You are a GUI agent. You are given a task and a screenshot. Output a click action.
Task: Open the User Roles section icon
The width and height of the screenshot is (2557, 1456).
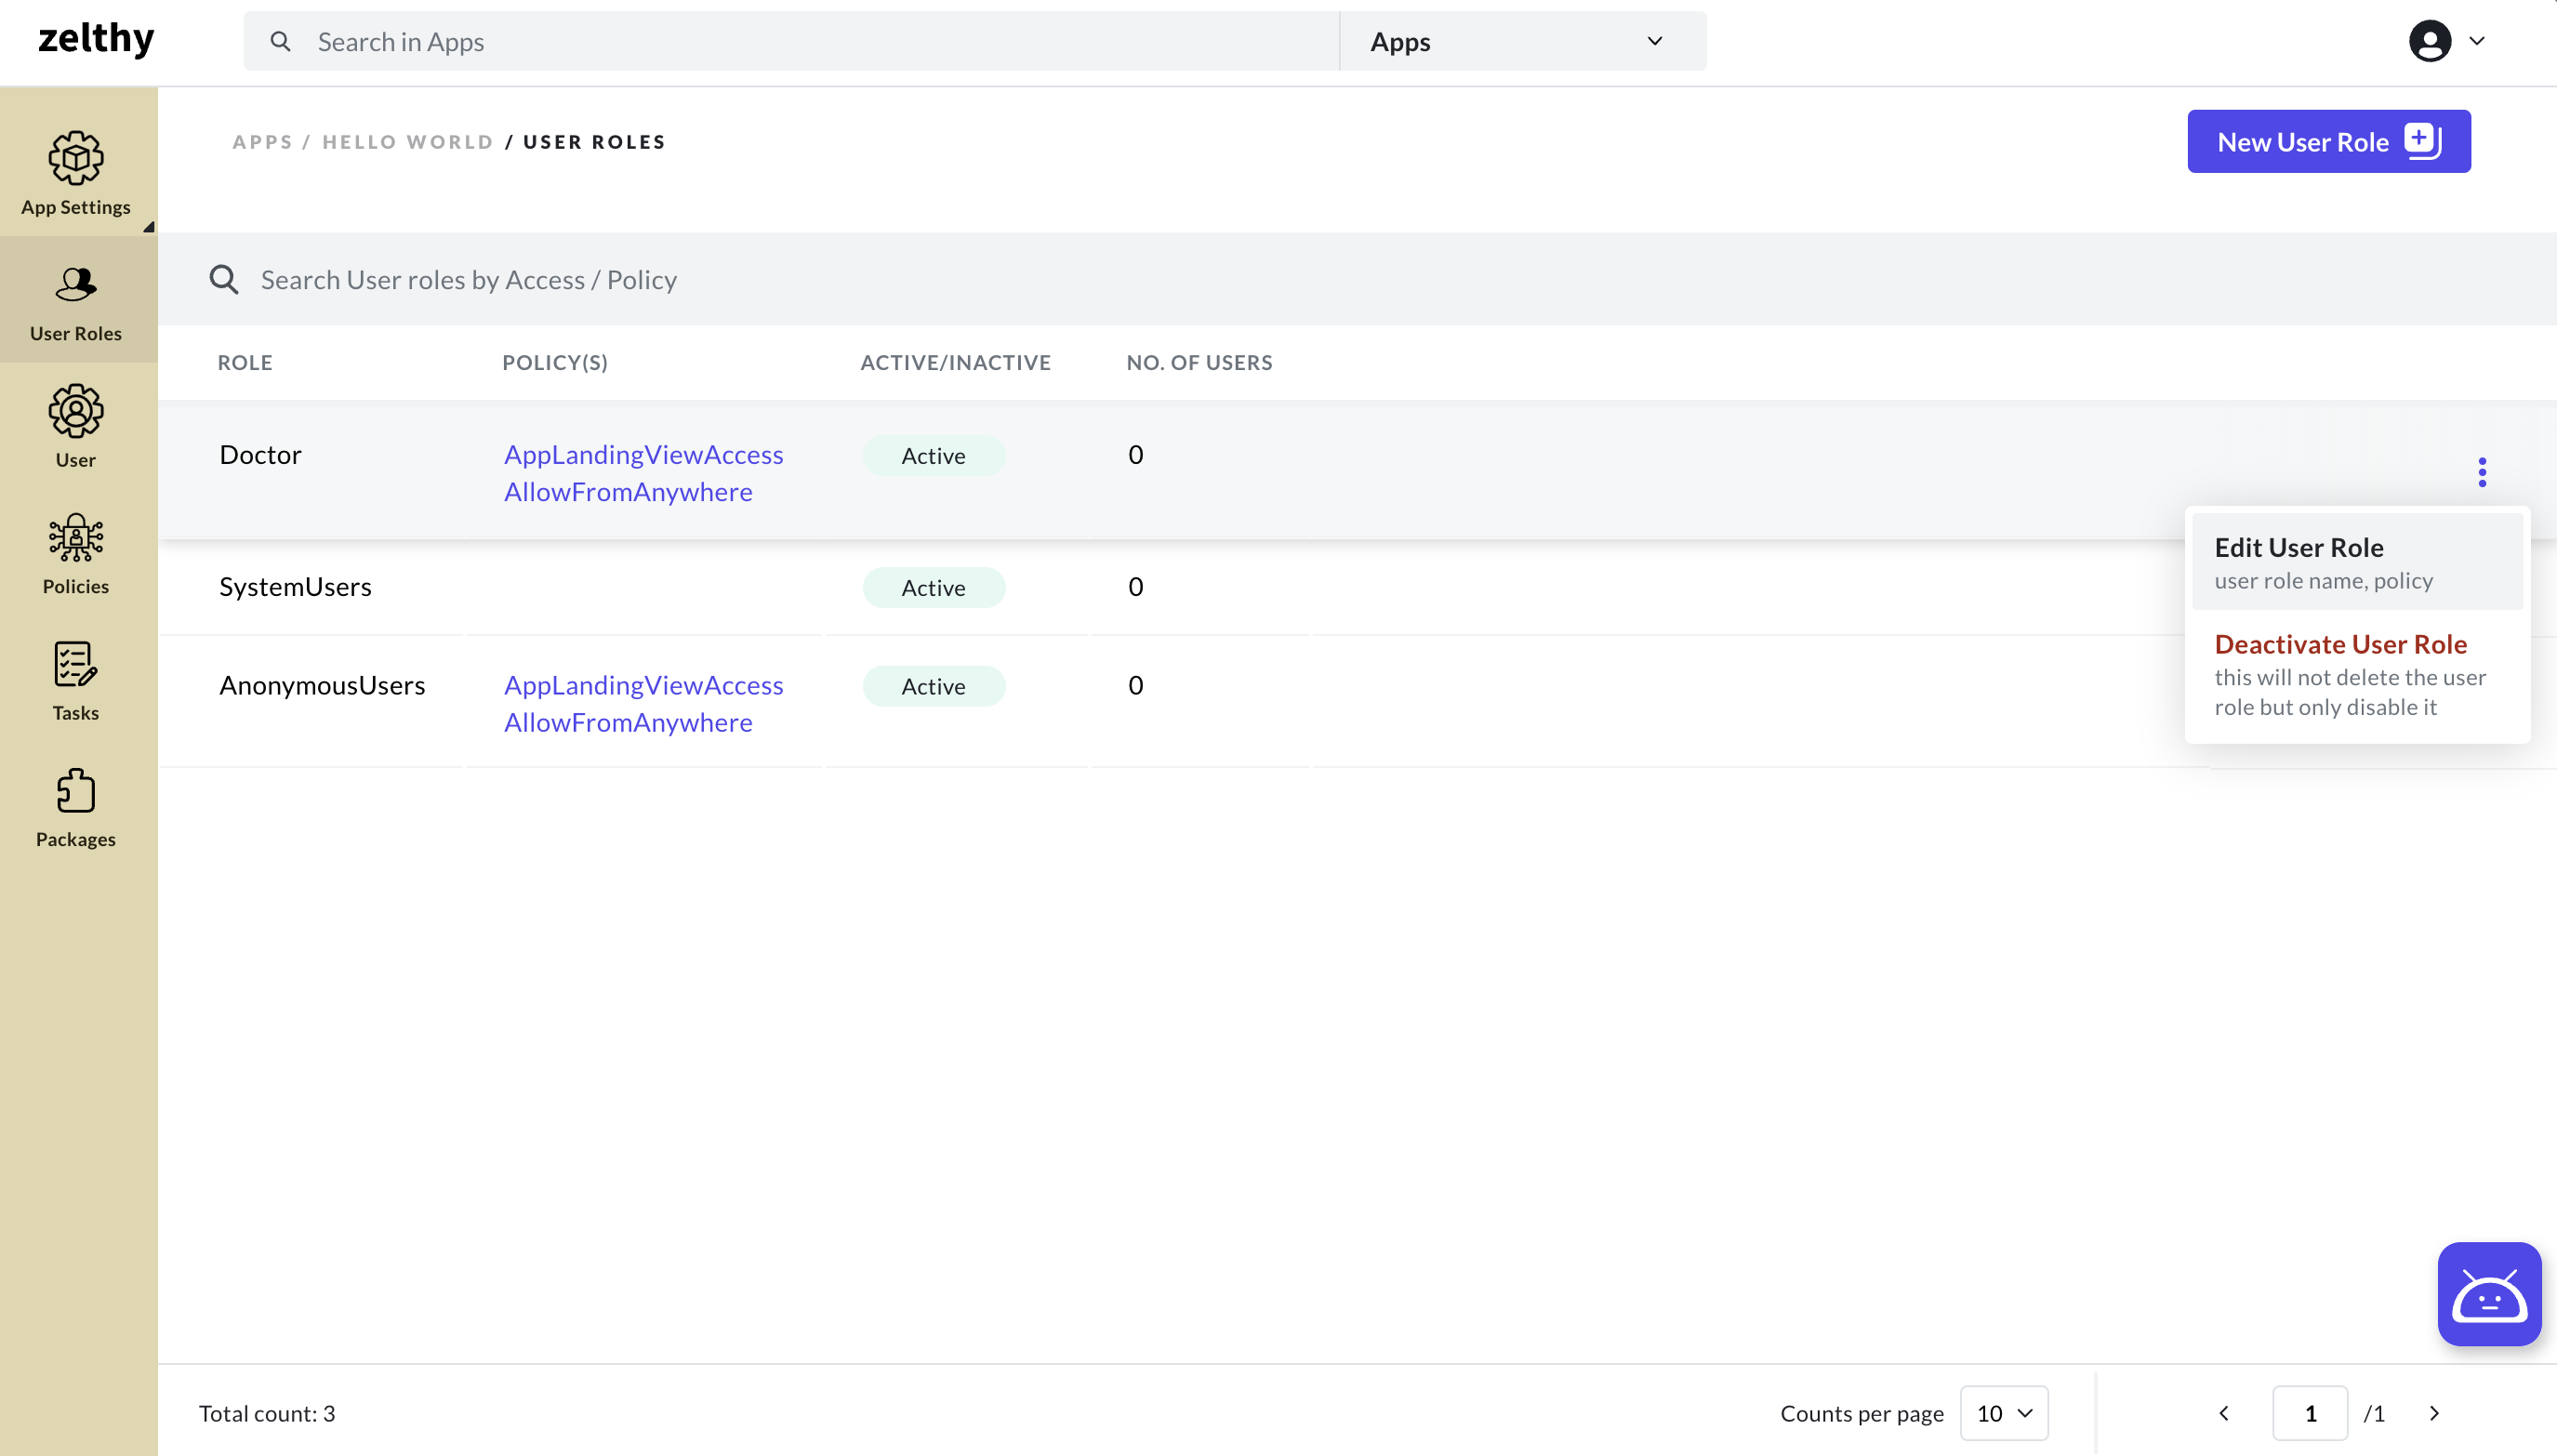click(x=75, y=285)
